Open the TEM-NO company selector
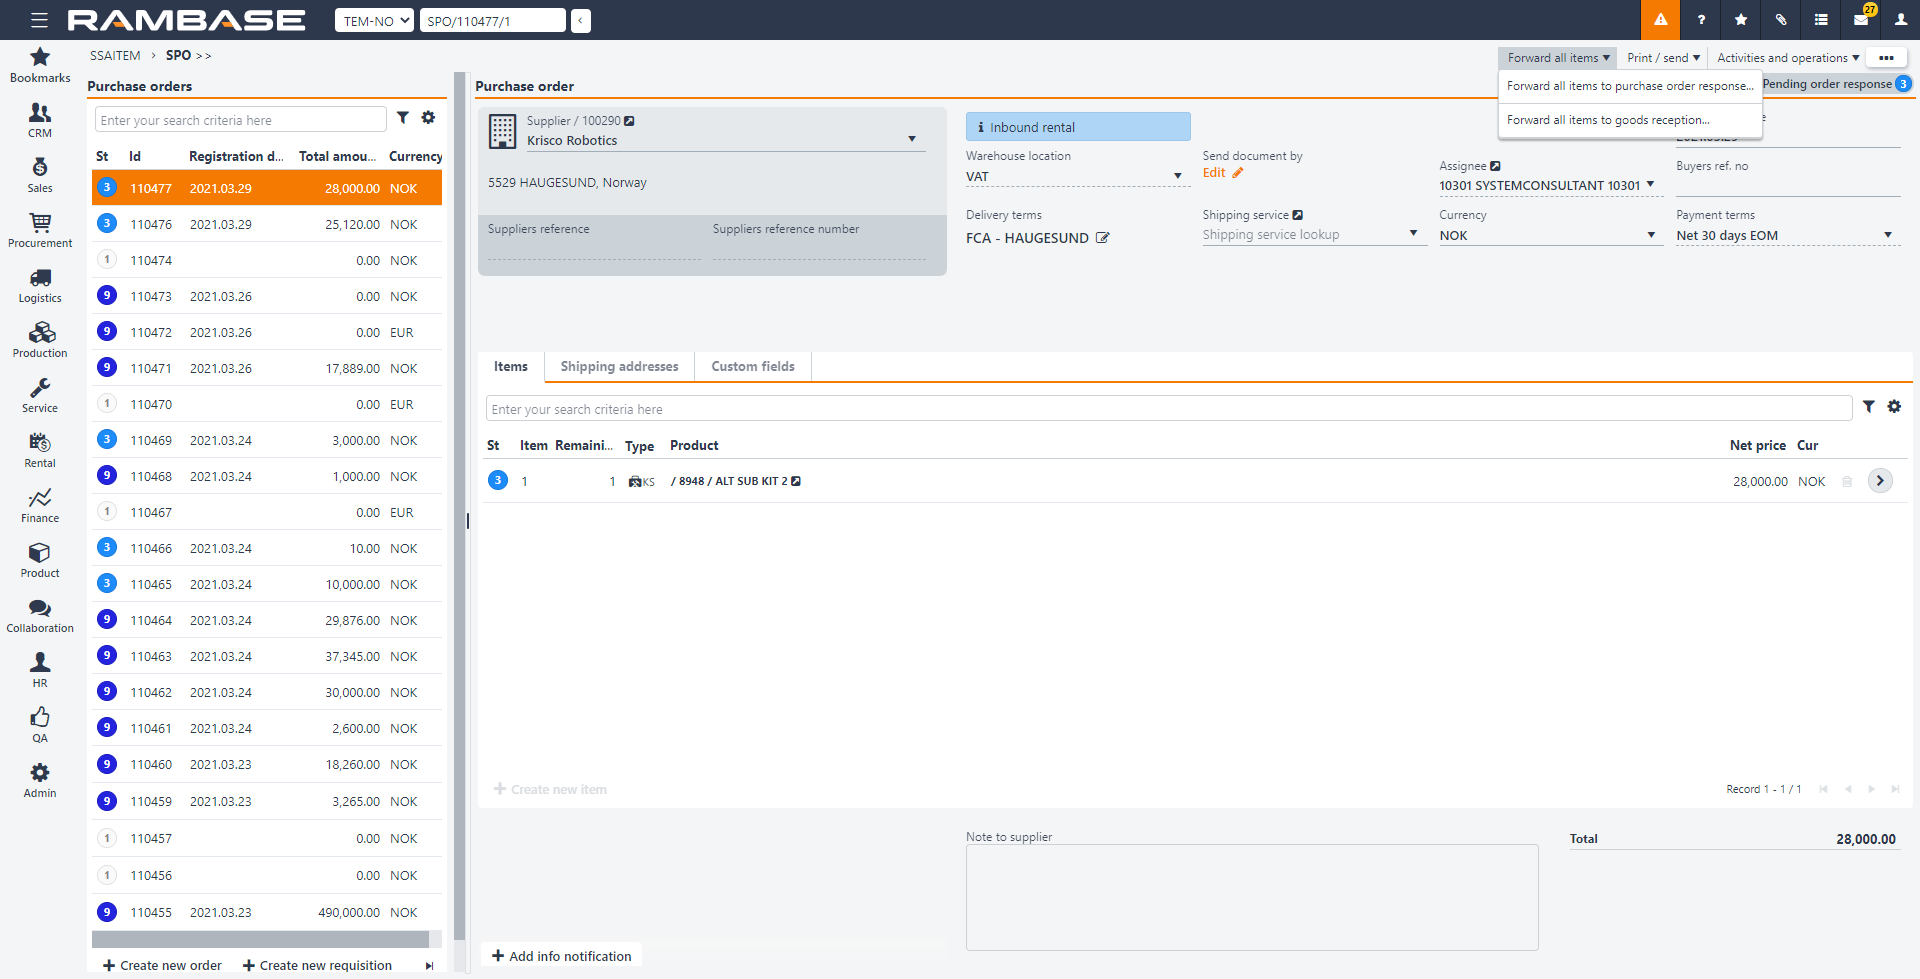Image resolution: width=1920 pixels, height=979 pixels. pyautogui.click(x=374, y=21)
